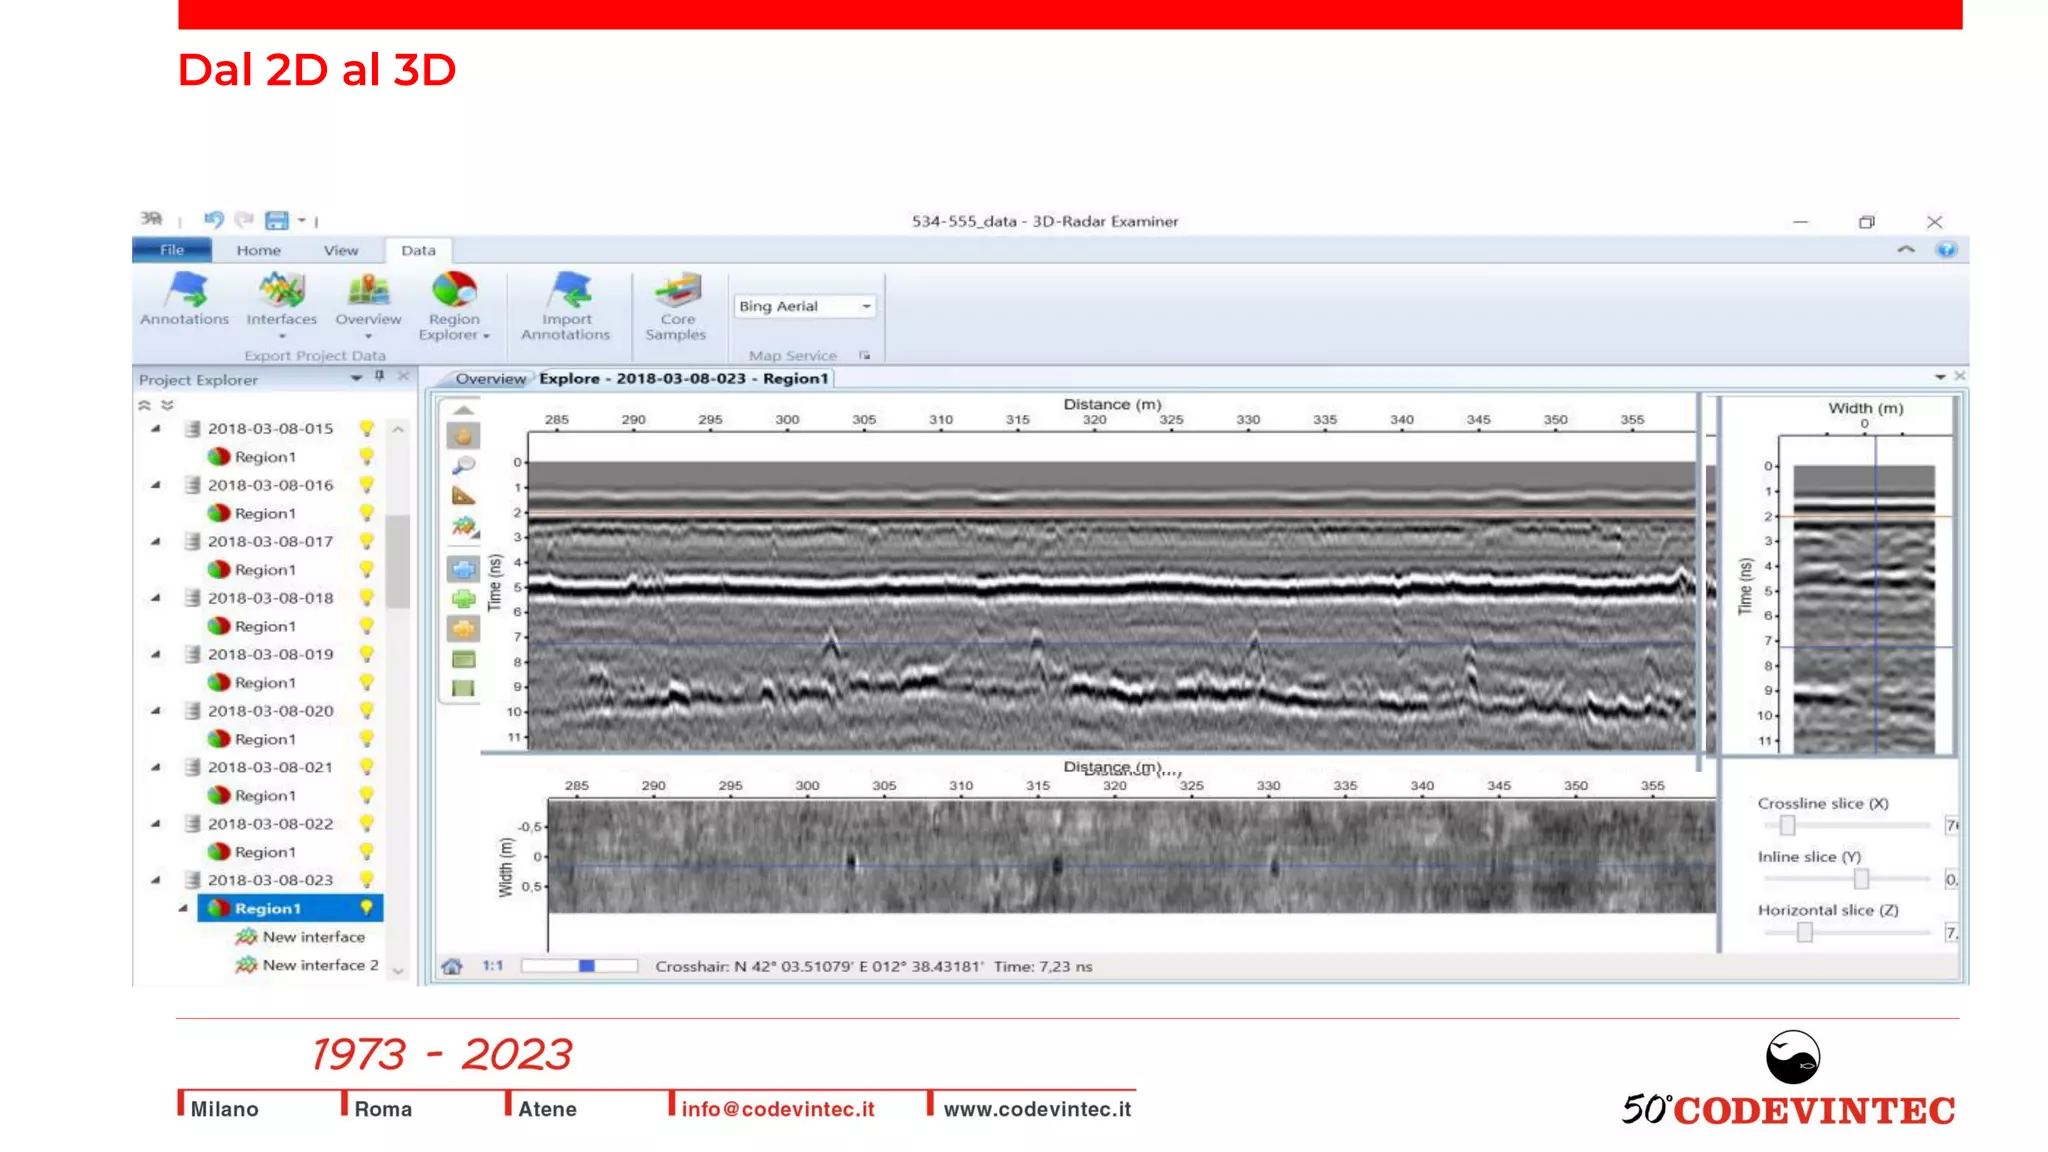The height and width of the screenshot is (1152, 2048).
Task: Click the Project Explorer vertical scrollbar
Action: tap(398, 560)
